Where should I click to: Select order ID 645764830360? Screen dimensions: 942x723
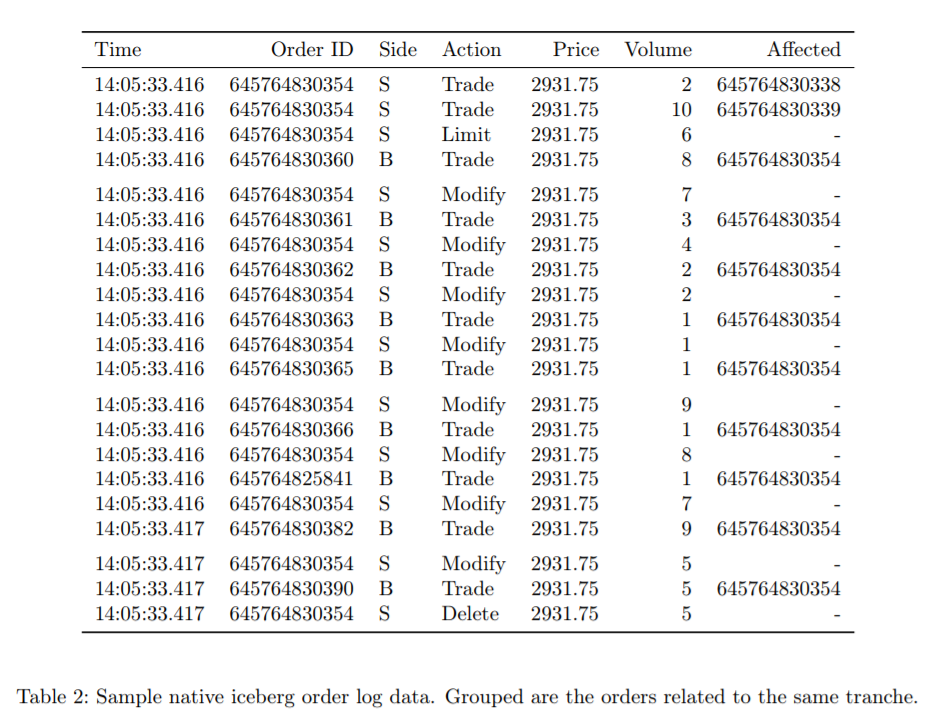pyautogui.click(x=291, y=160)
